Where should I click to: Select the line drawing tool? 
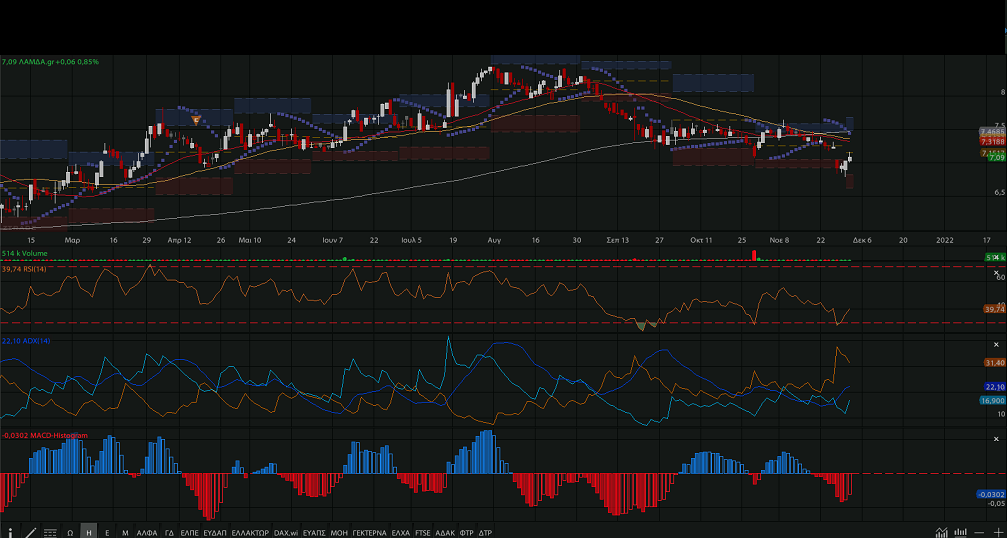pos(30,532)
